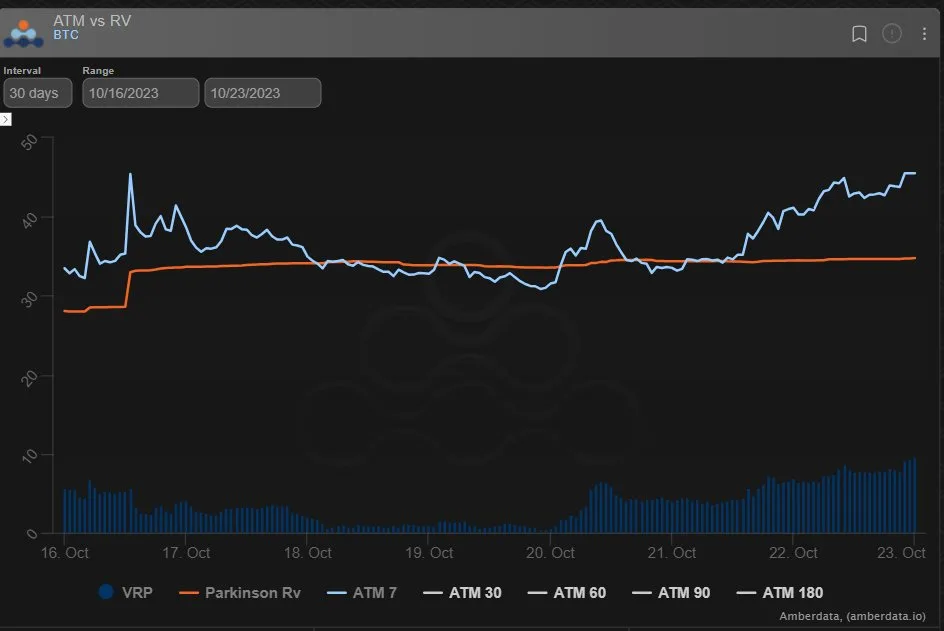This screenshot has height=631, width=944.
Task: Click Parkinson Rv step-up on 16 Oct
Action: tap(128, 289)
